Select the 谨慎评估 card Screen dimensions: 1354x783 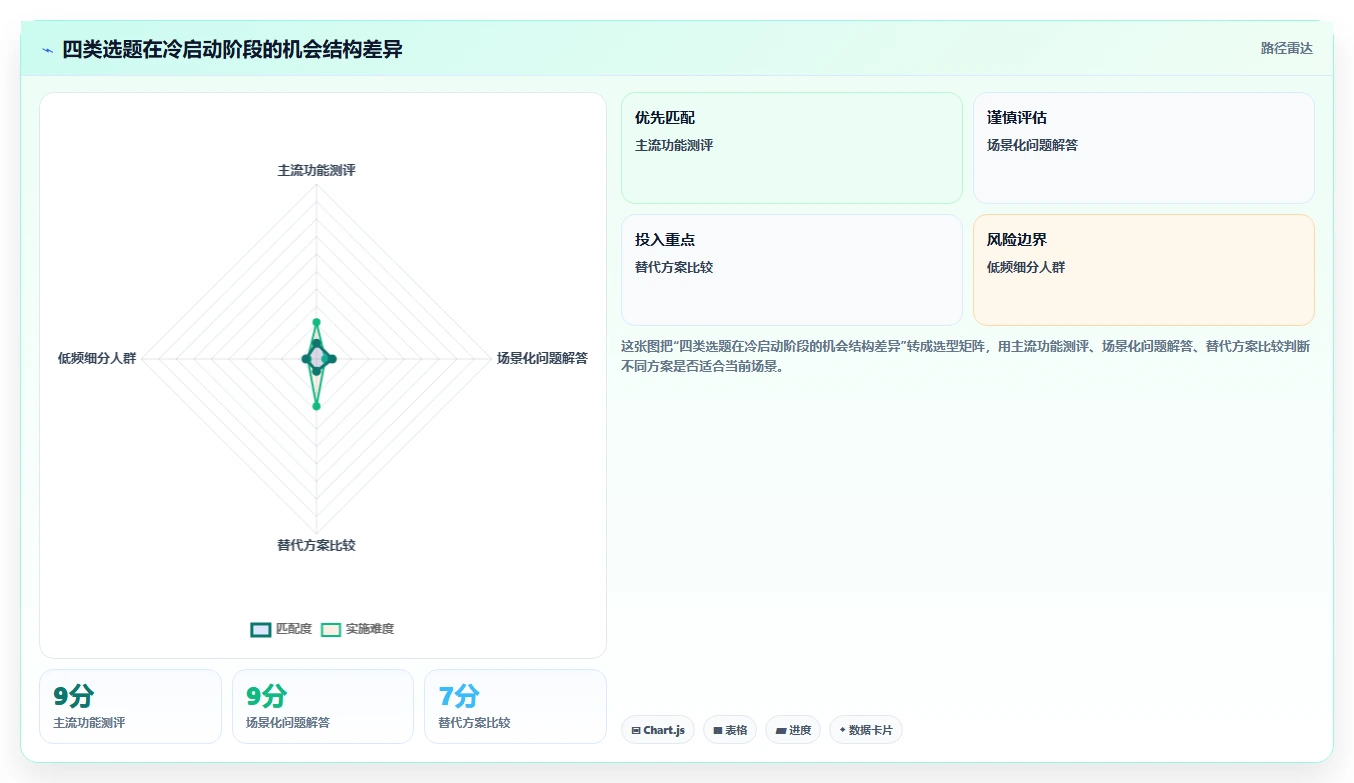[x=1144, y=148]
